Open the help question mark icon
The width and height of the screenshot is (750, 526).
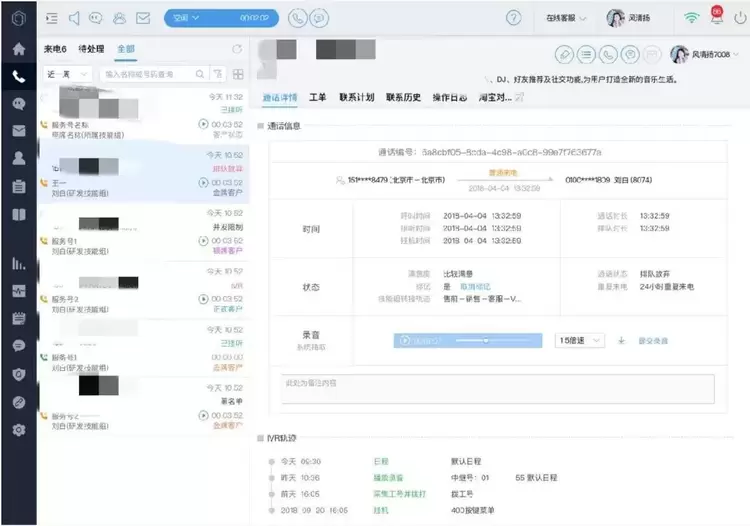(x=514, y=18)
